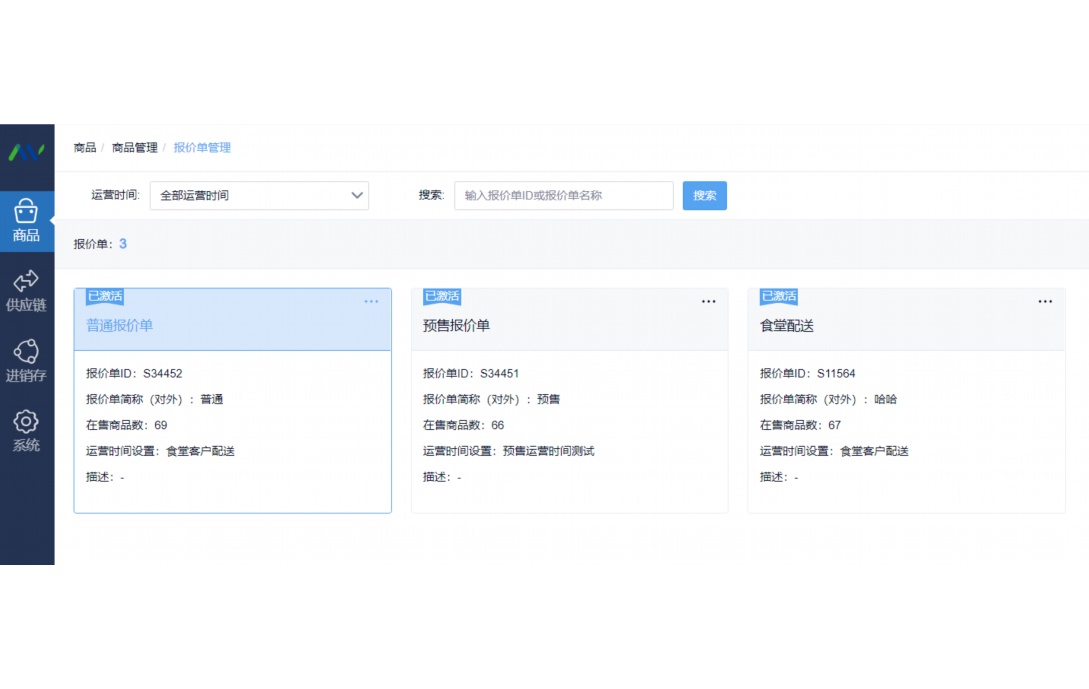Screen dimensions: 1089x689
Task: Click the app logo at sidebar top
Action: pyautogui.click(x=26, y=150)
